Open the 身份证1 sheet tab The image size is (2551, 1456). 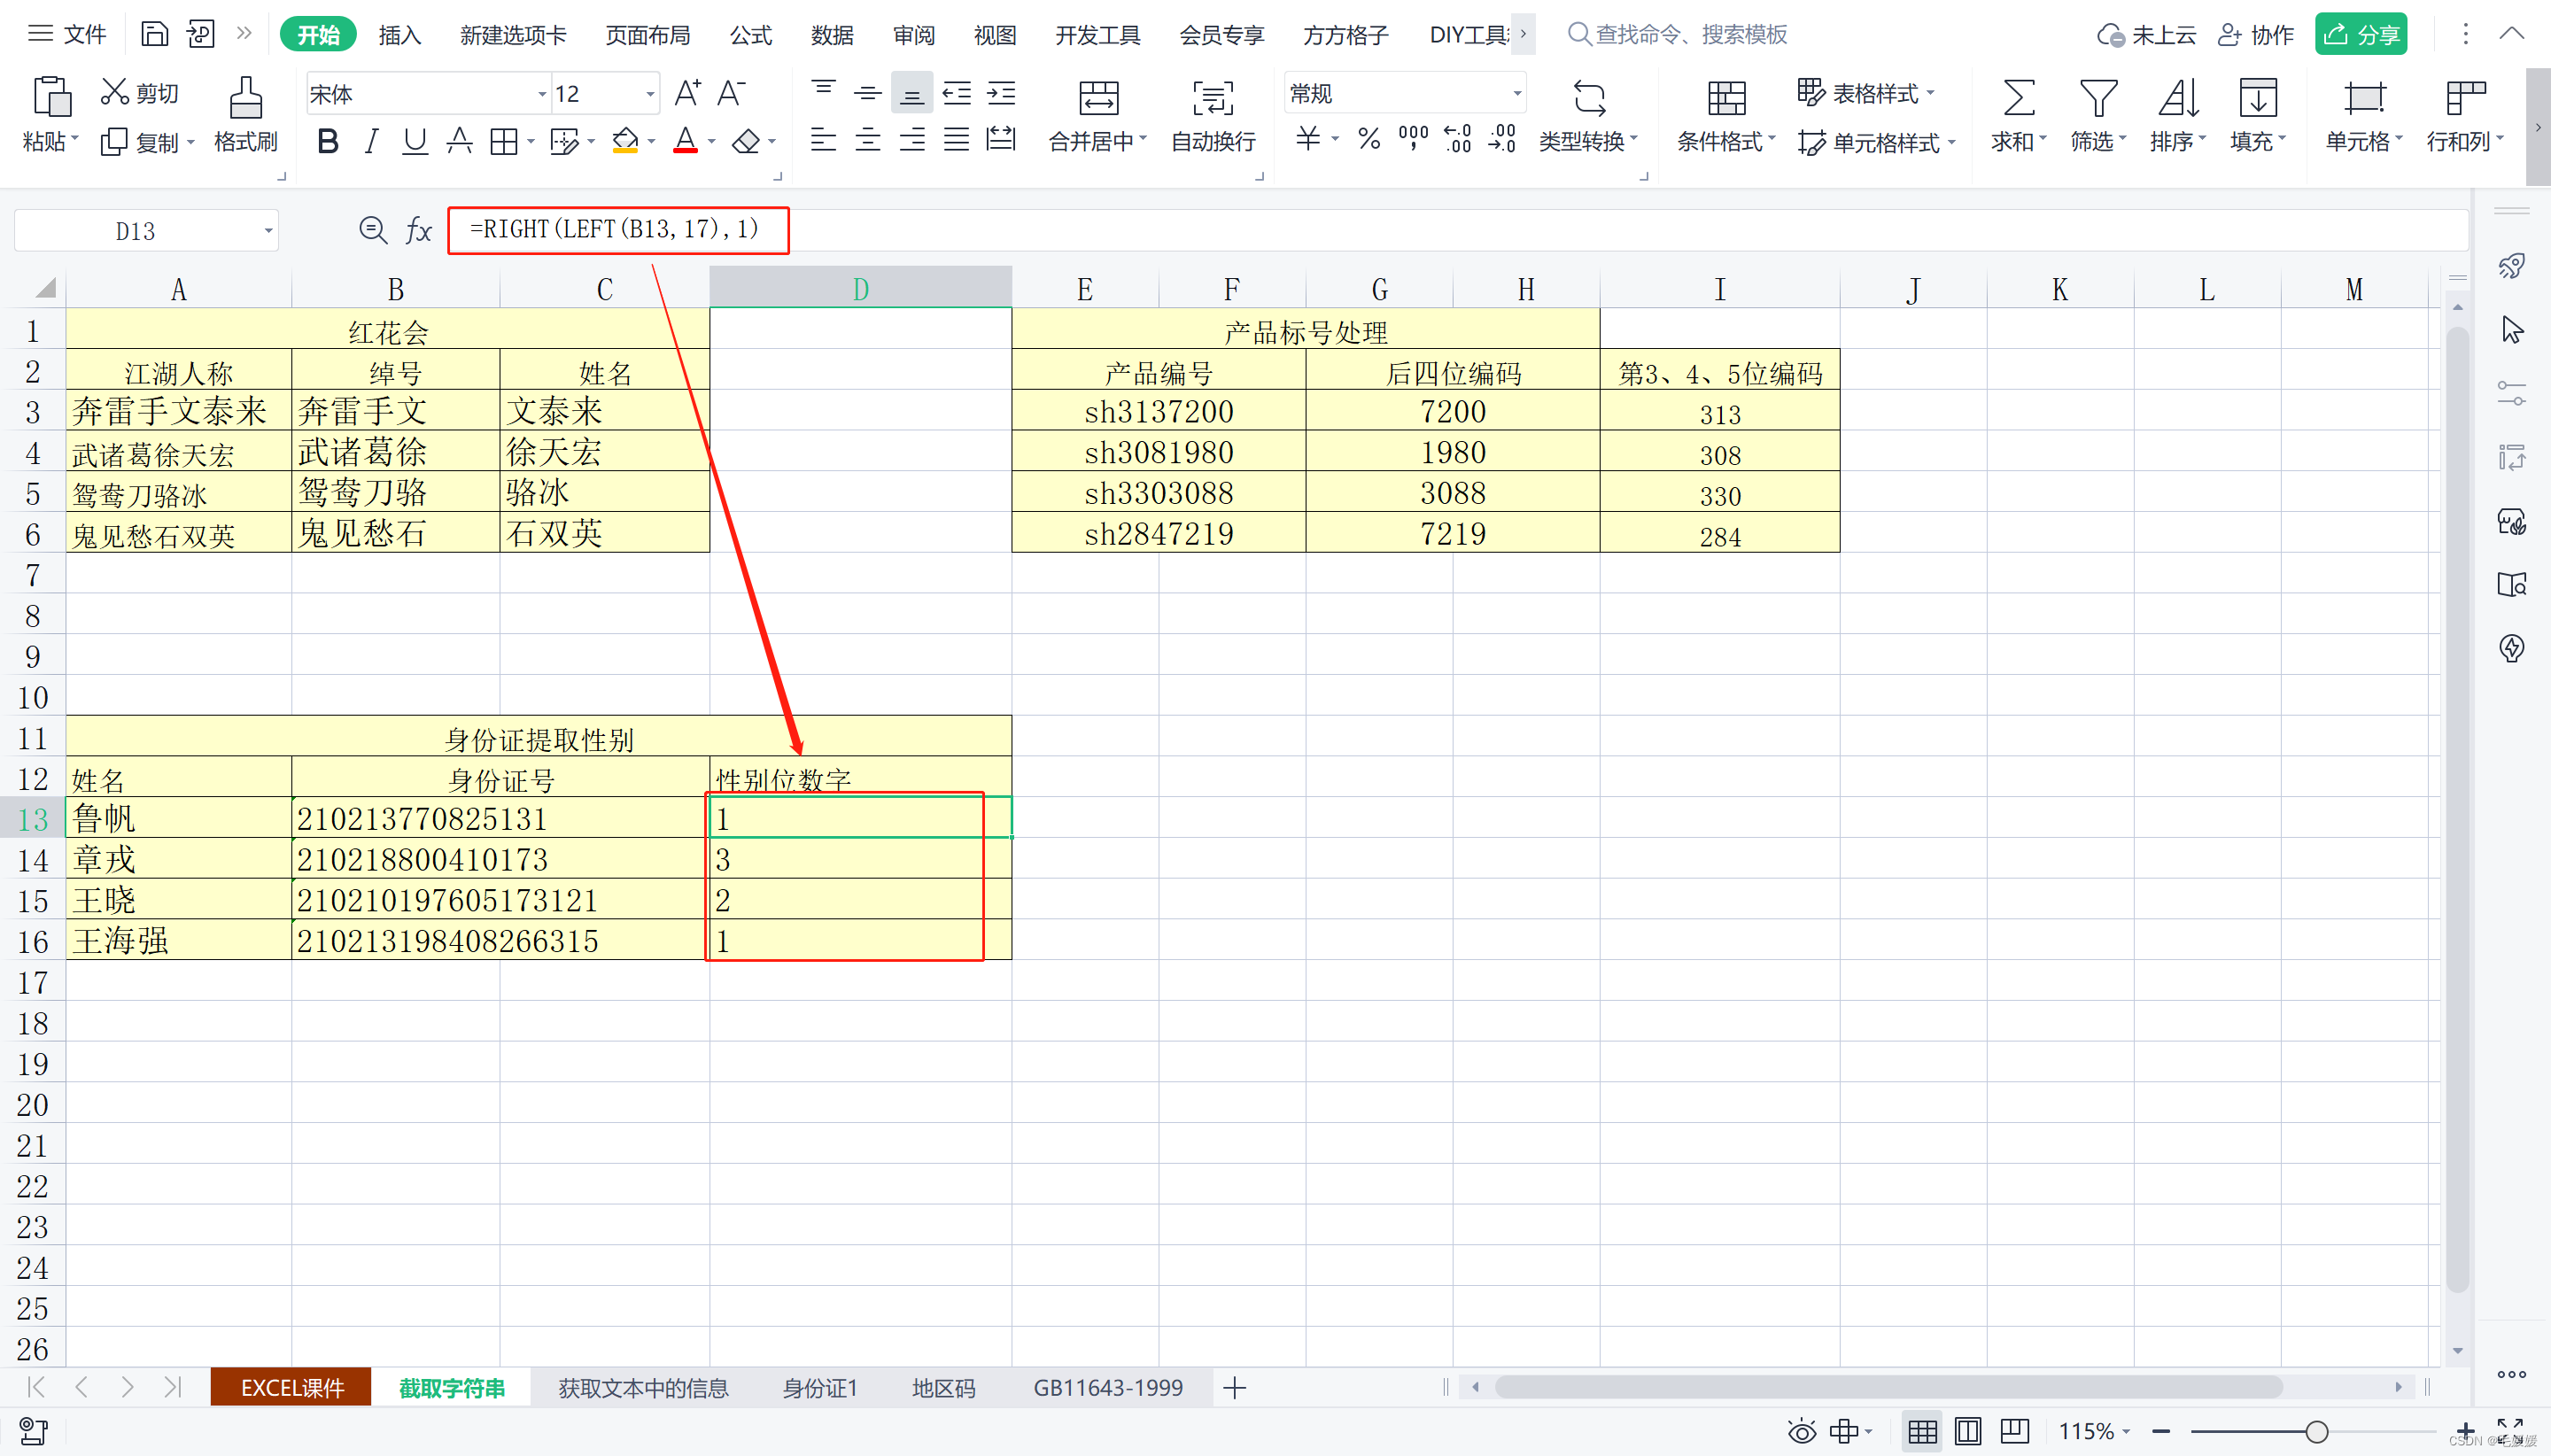pyautogui.click(x=819, y=1388)
